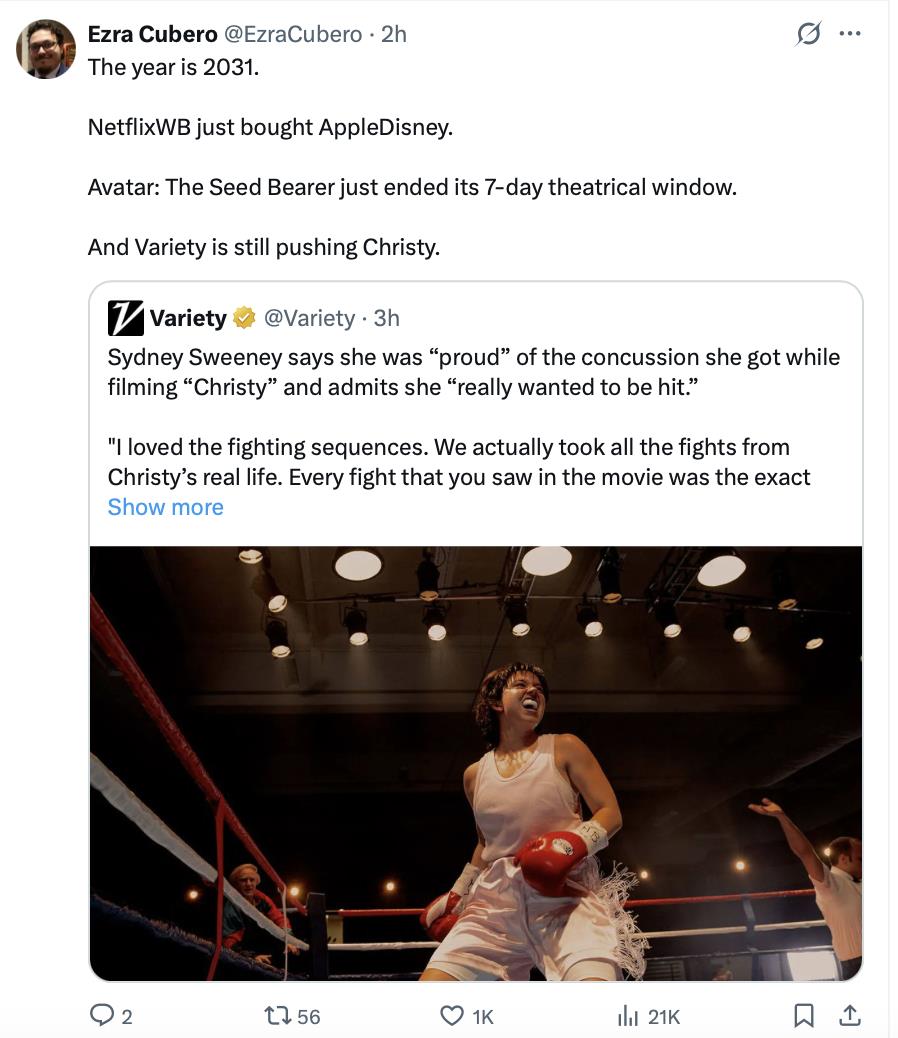
Task: Open the boxing ring photo
Action: coord(475,763)
